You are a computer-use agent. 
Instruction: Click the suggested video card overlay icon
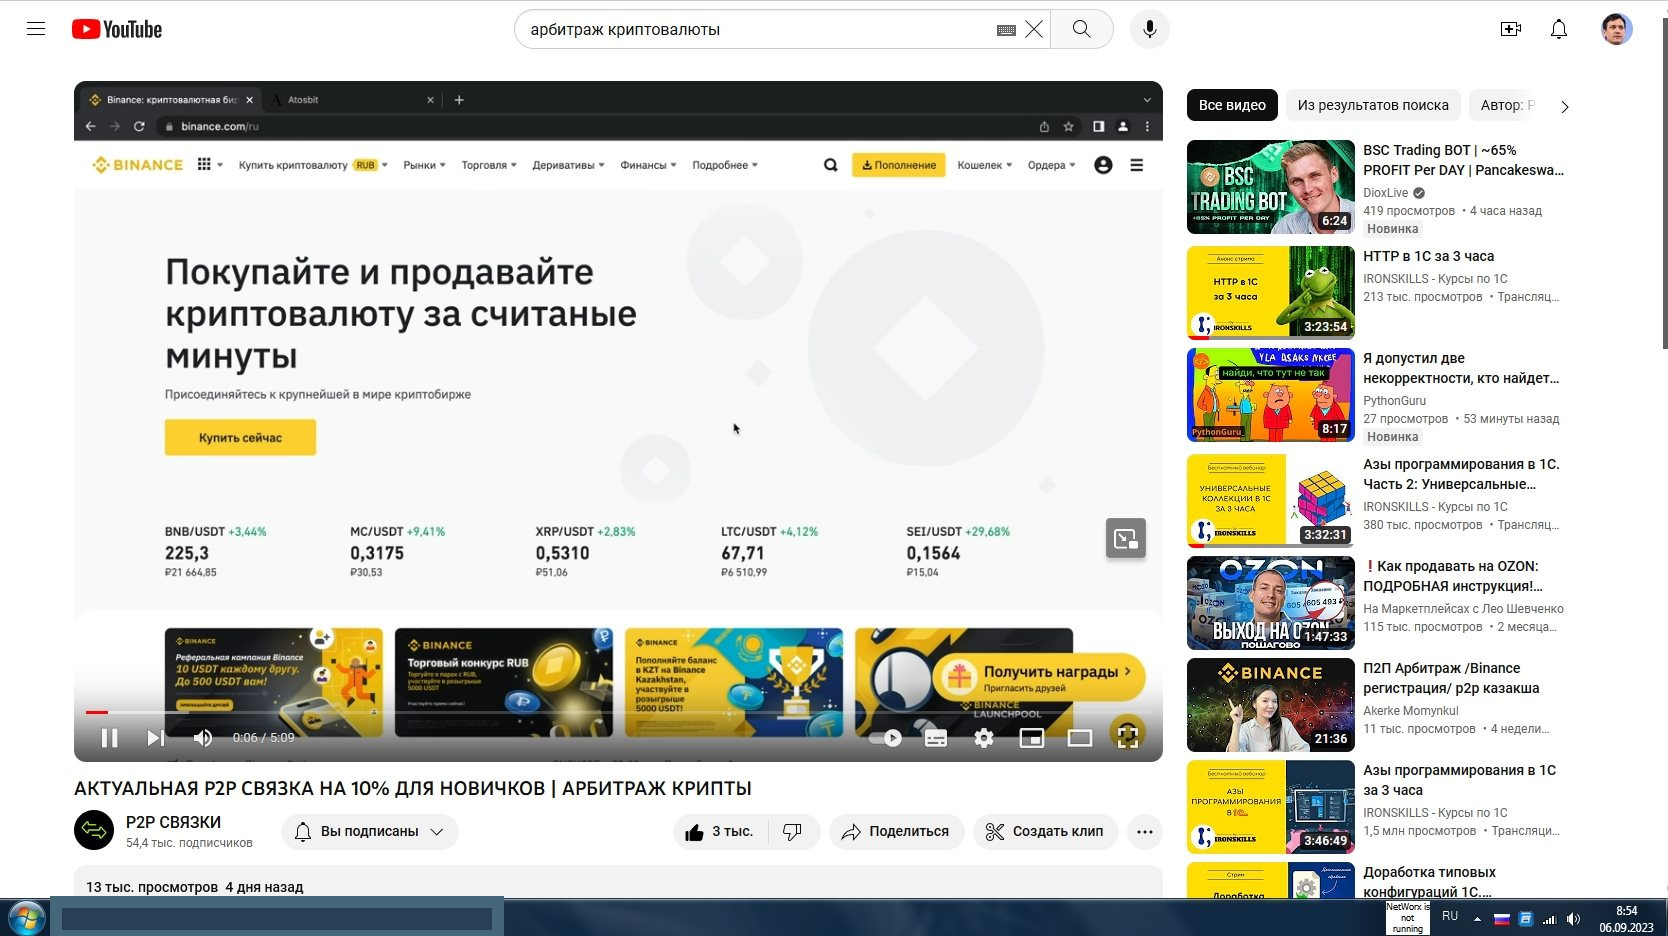point(1126,538)
